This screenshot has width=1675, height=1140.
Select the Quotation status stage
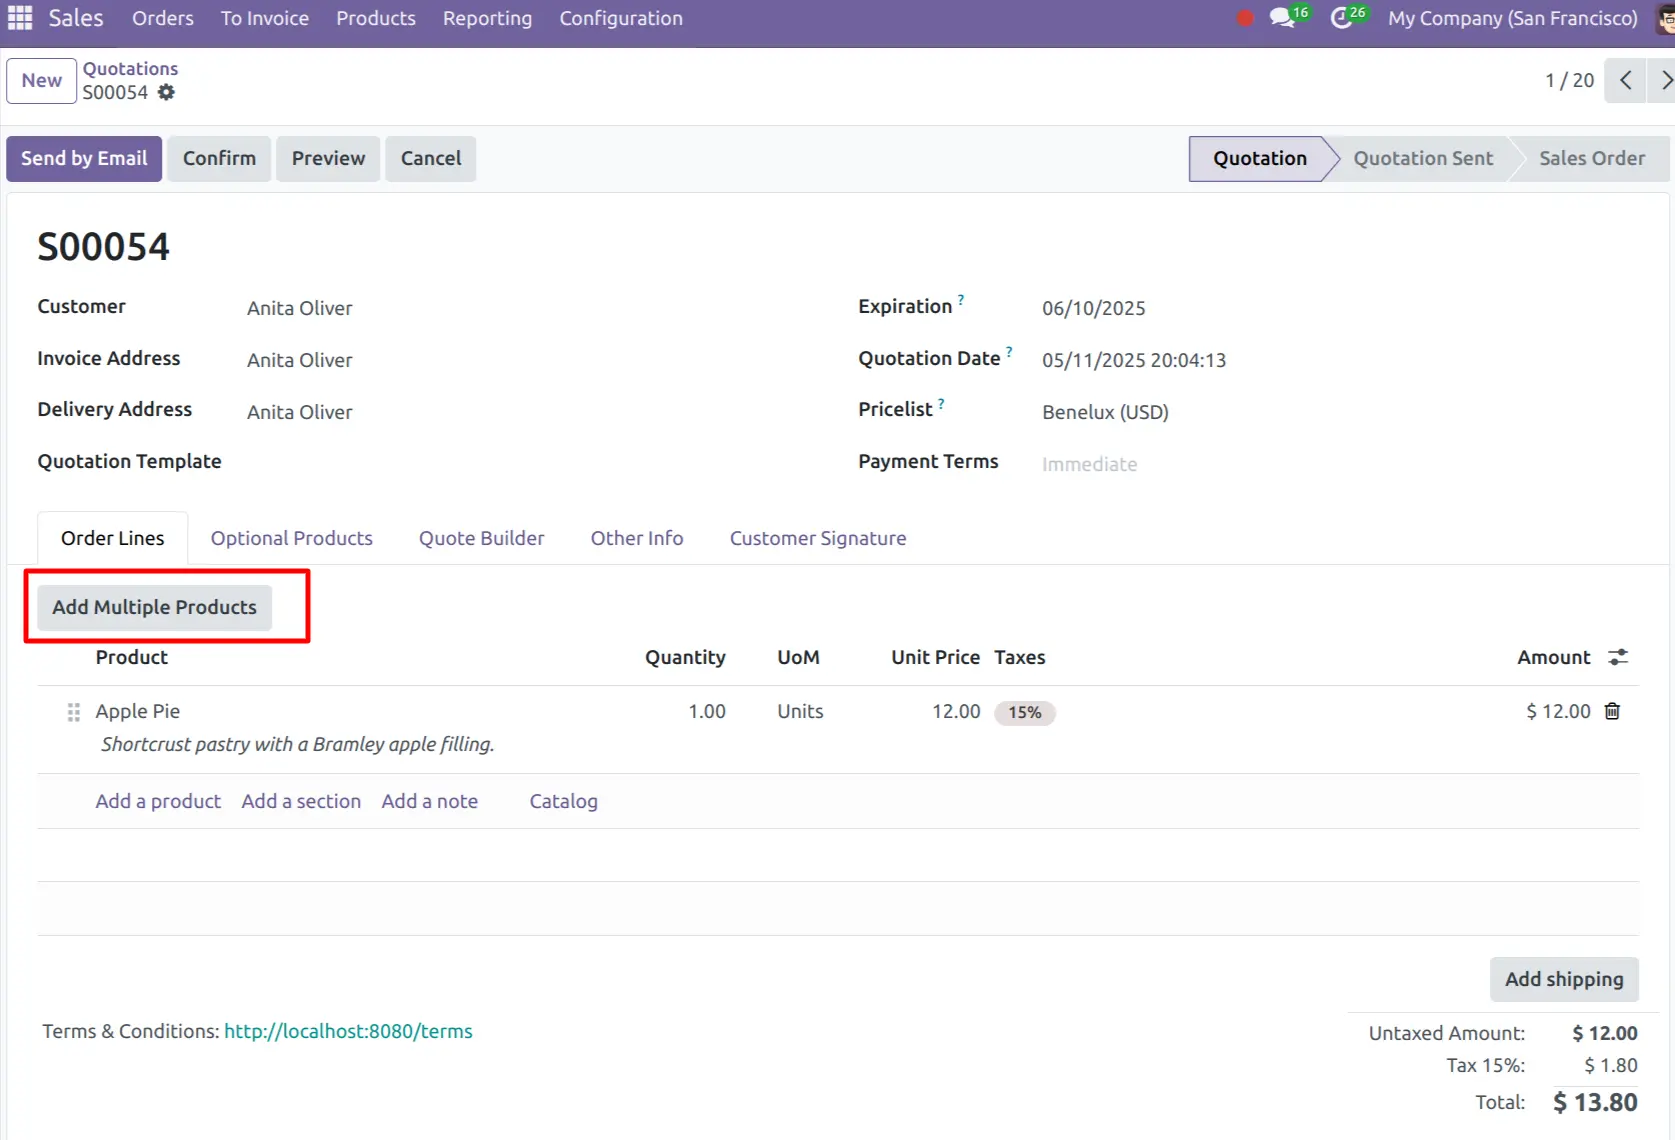[x=1260, y=158]
